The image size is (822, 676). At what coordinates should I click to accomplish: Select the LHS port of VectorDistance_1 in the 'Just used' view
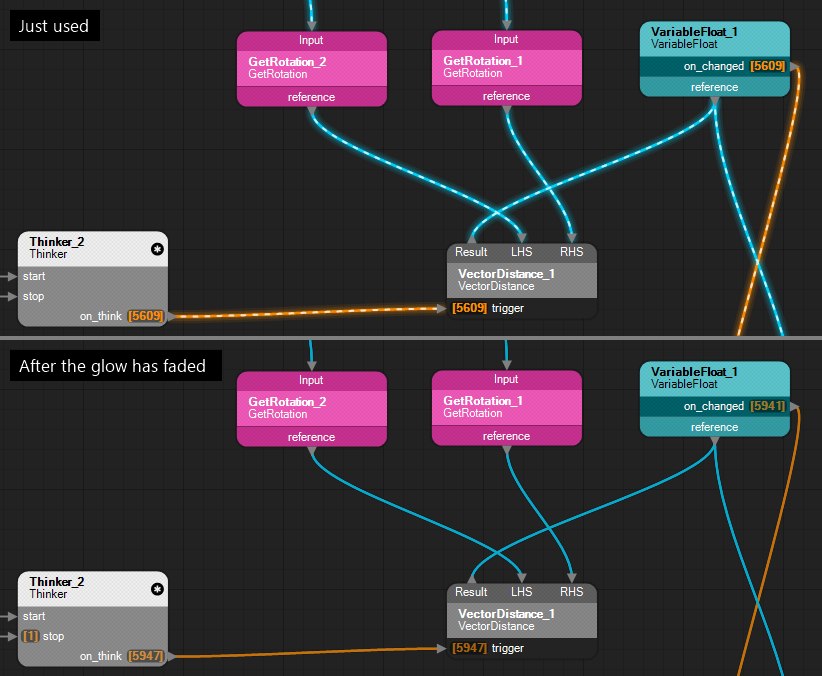pos(522,252)
